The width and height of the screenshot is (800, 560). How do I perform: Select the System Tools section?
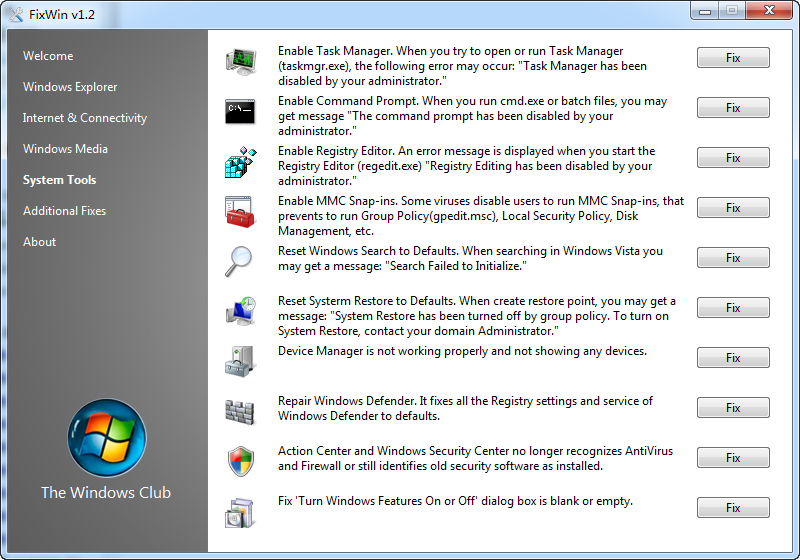59,180
